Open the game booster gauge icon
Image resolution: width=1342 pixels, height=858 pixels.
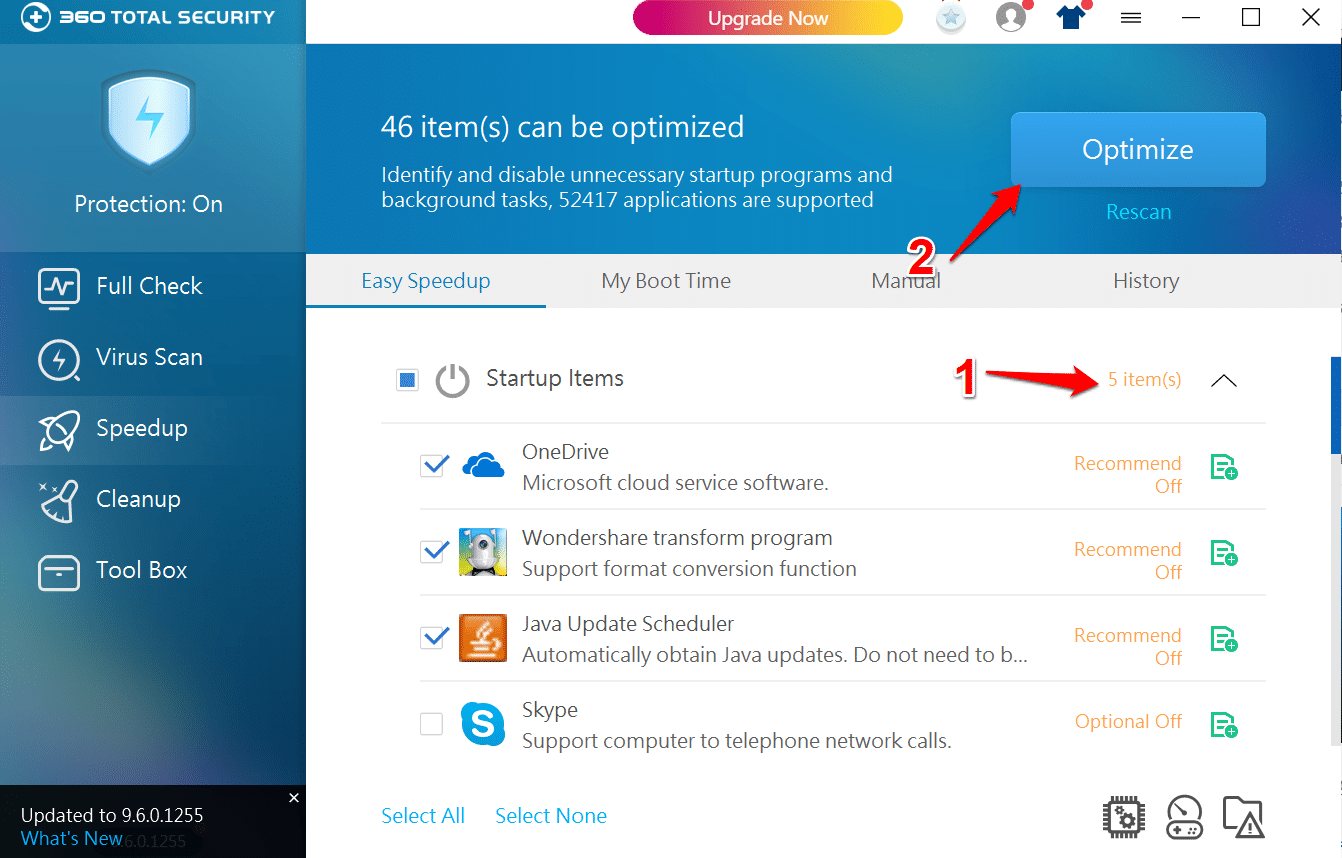(x=1184, y=817)
